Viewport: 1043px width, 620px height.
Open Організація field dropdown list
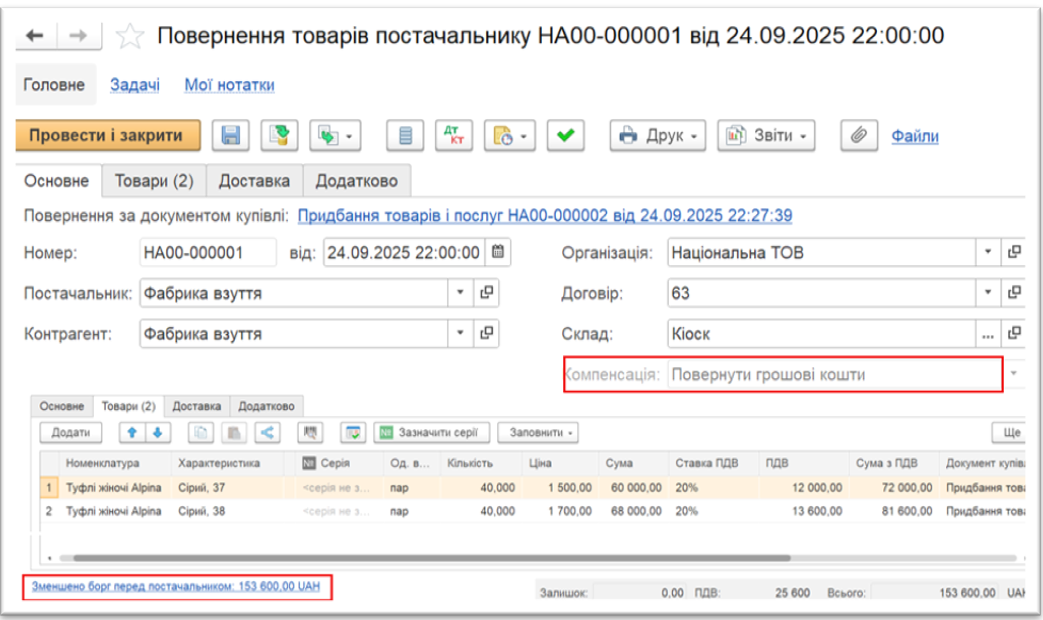click(x=988, y=252)
